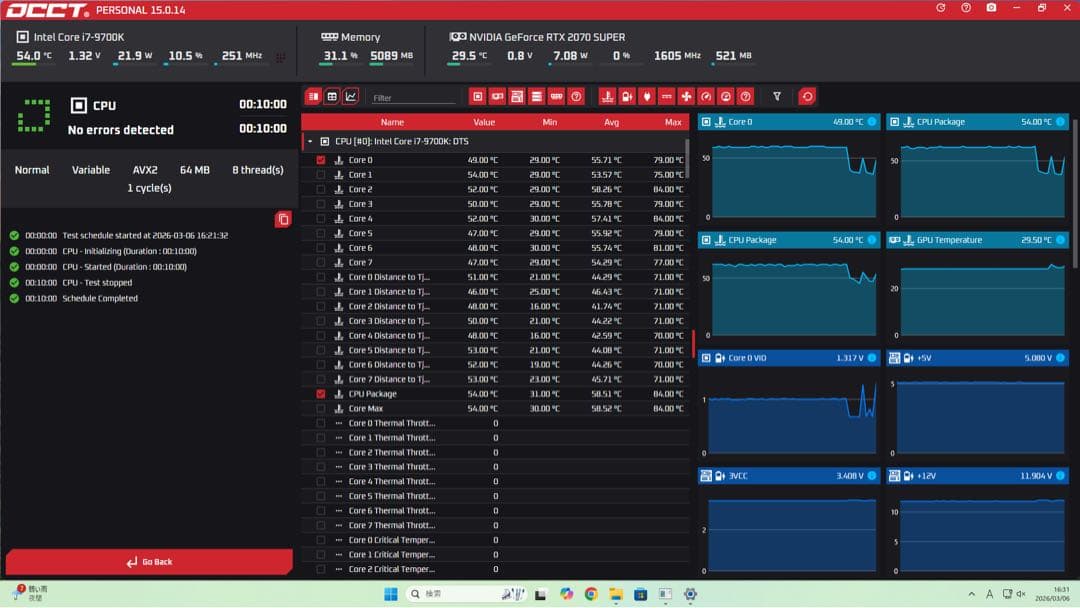This screenshot has width=1080, height=608.
Task: Switch to graph view of sensors
Action: [x=351, y=96]
